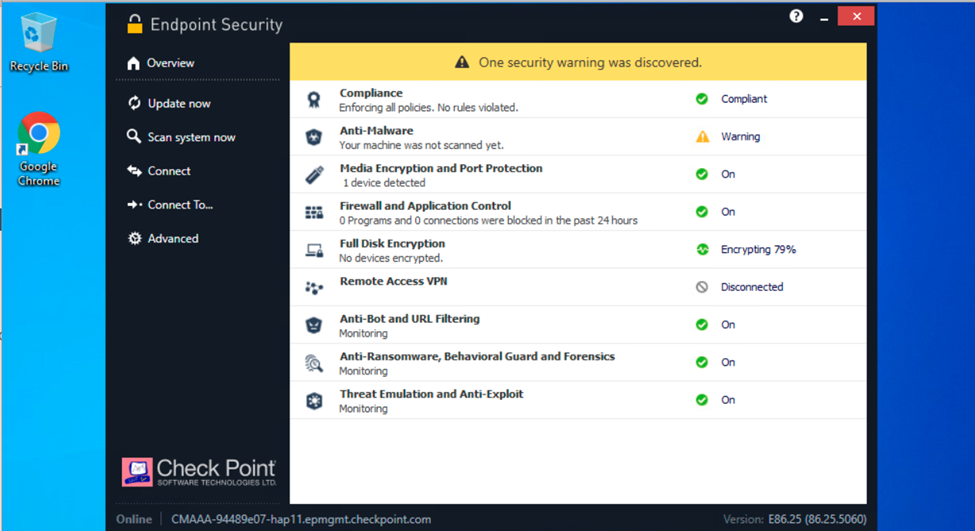This screenshot has height=531, width=975.
Task: Click the green check for Firewall status
Action: point(702,212)
